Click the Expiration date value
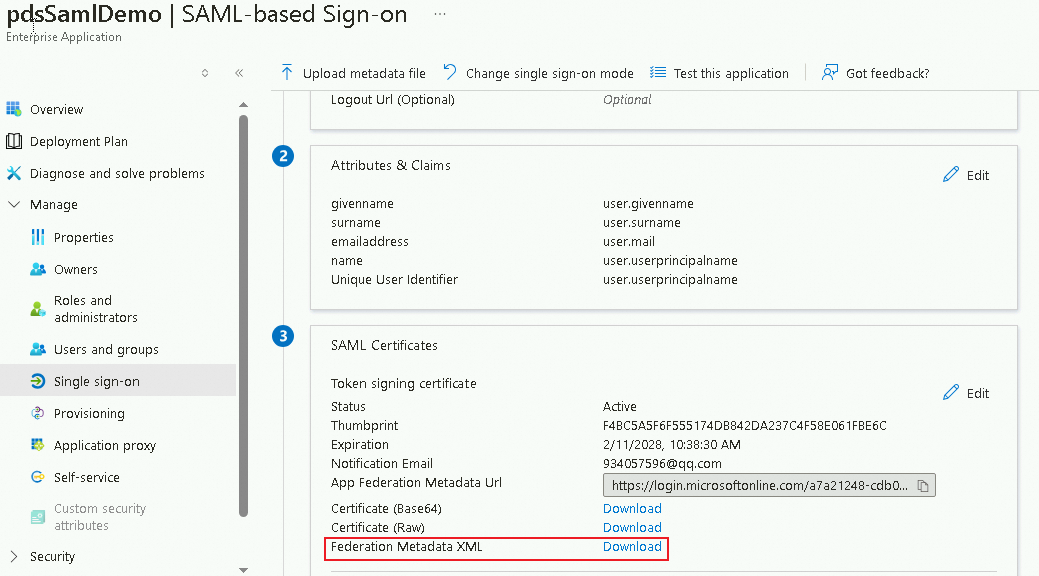Image resolution: width=1039 pixels, height=576 pixels. [671, 445]
